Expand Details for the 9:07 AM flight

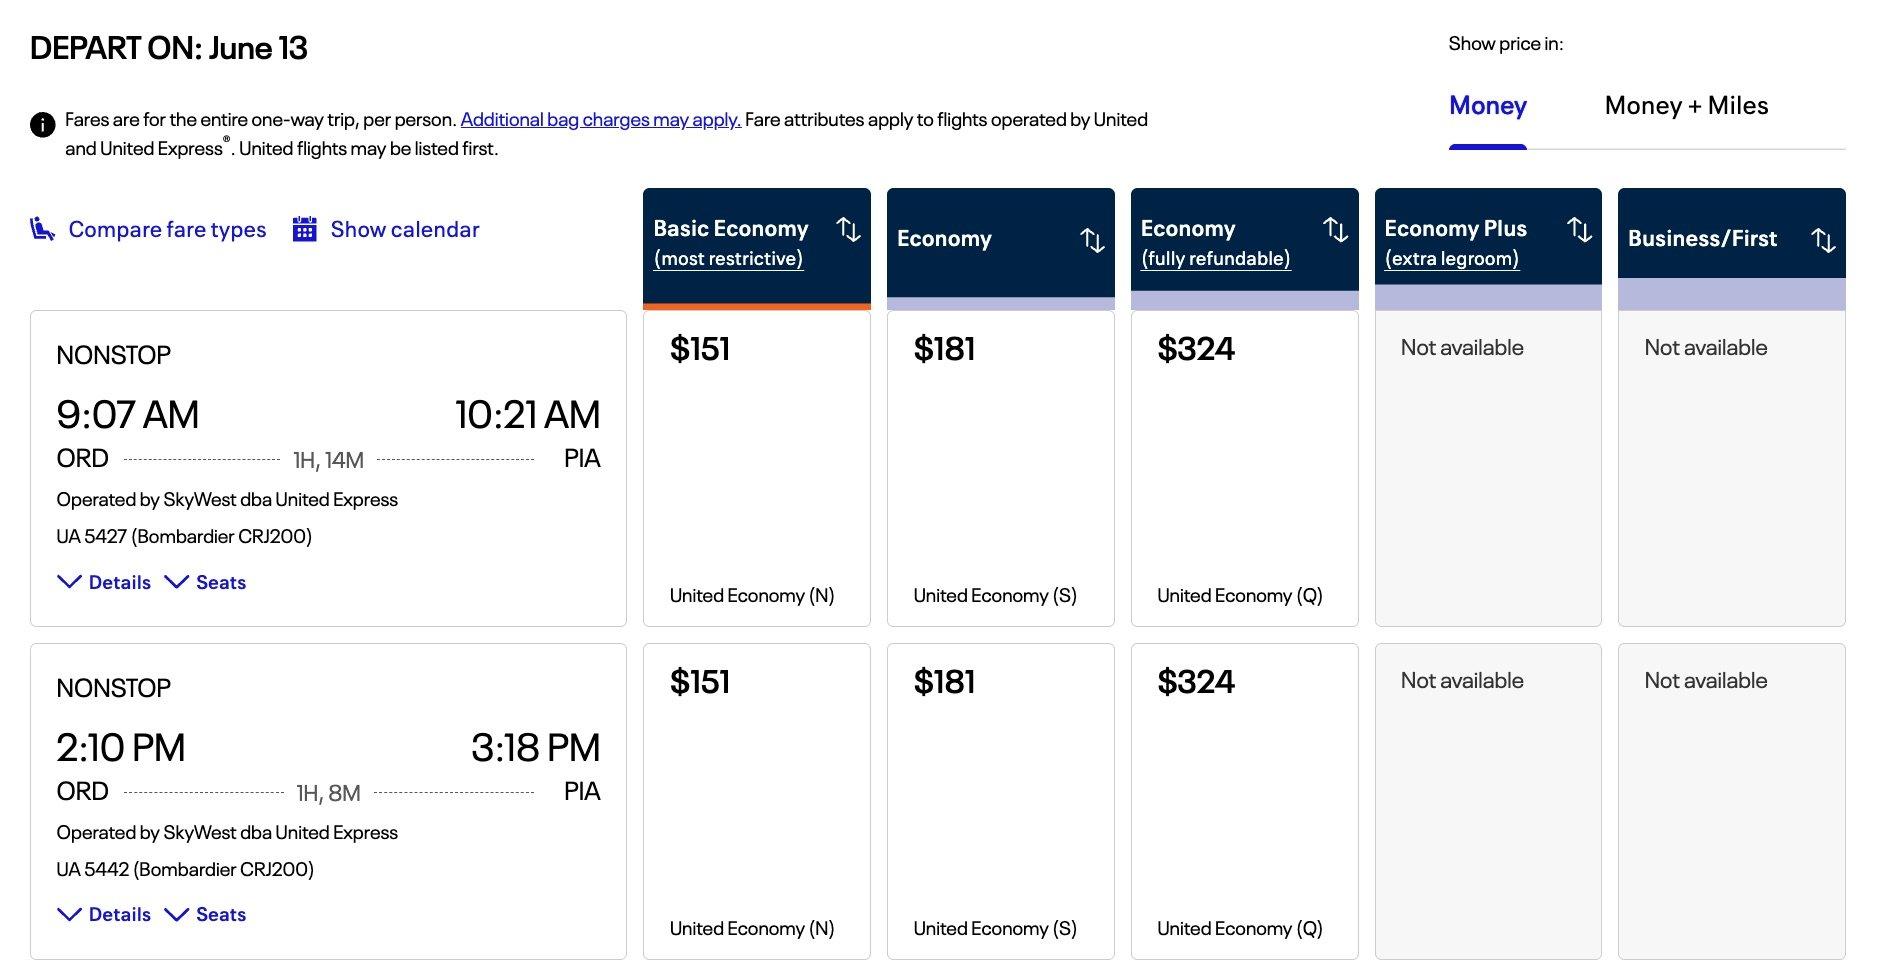pyautogui.click(x=104, y=582)
